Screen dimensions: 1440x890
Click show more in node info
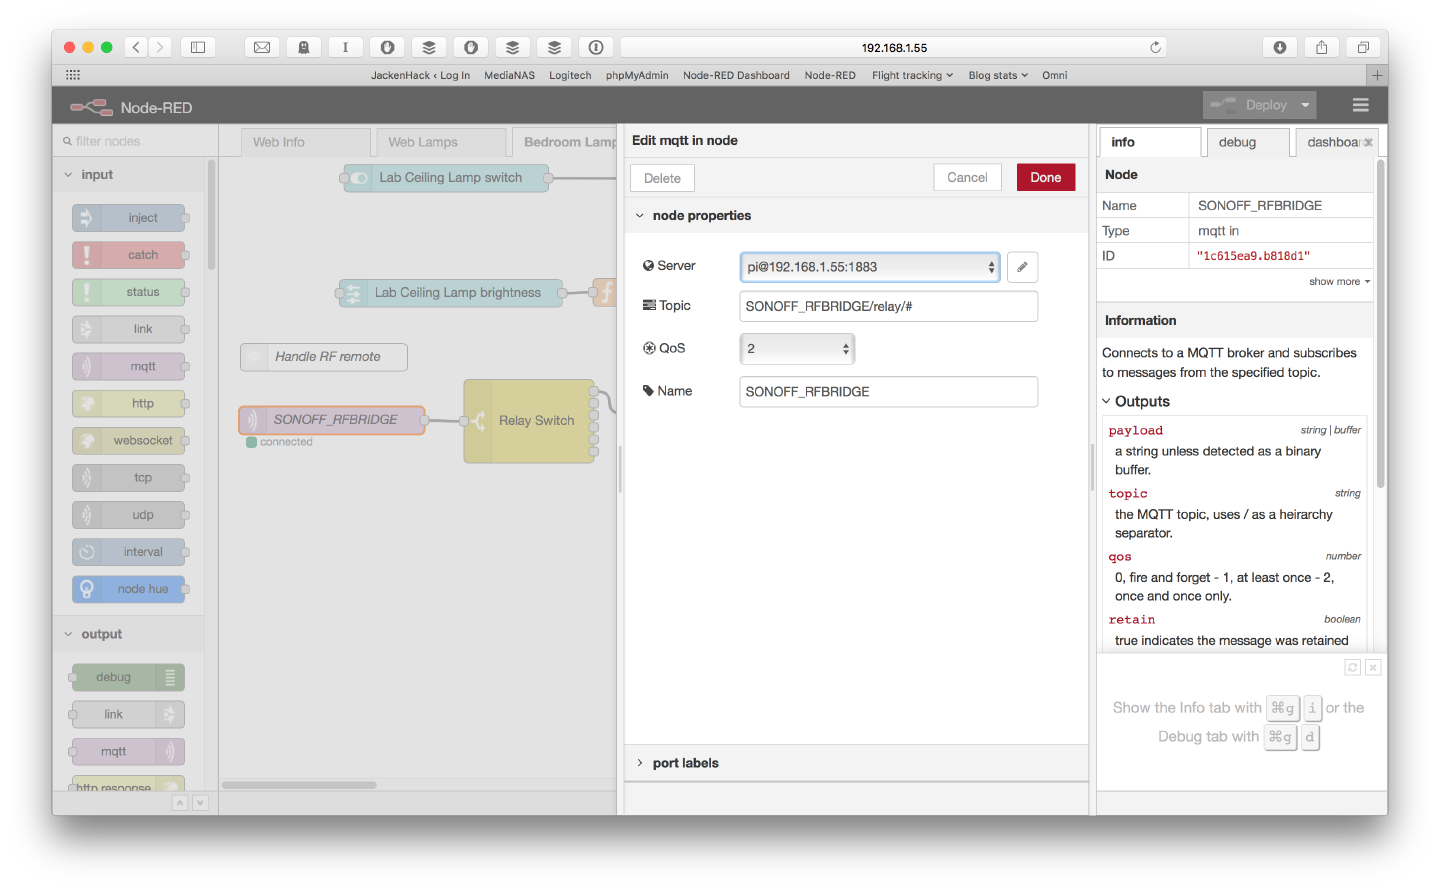(x=1339, y=282)
